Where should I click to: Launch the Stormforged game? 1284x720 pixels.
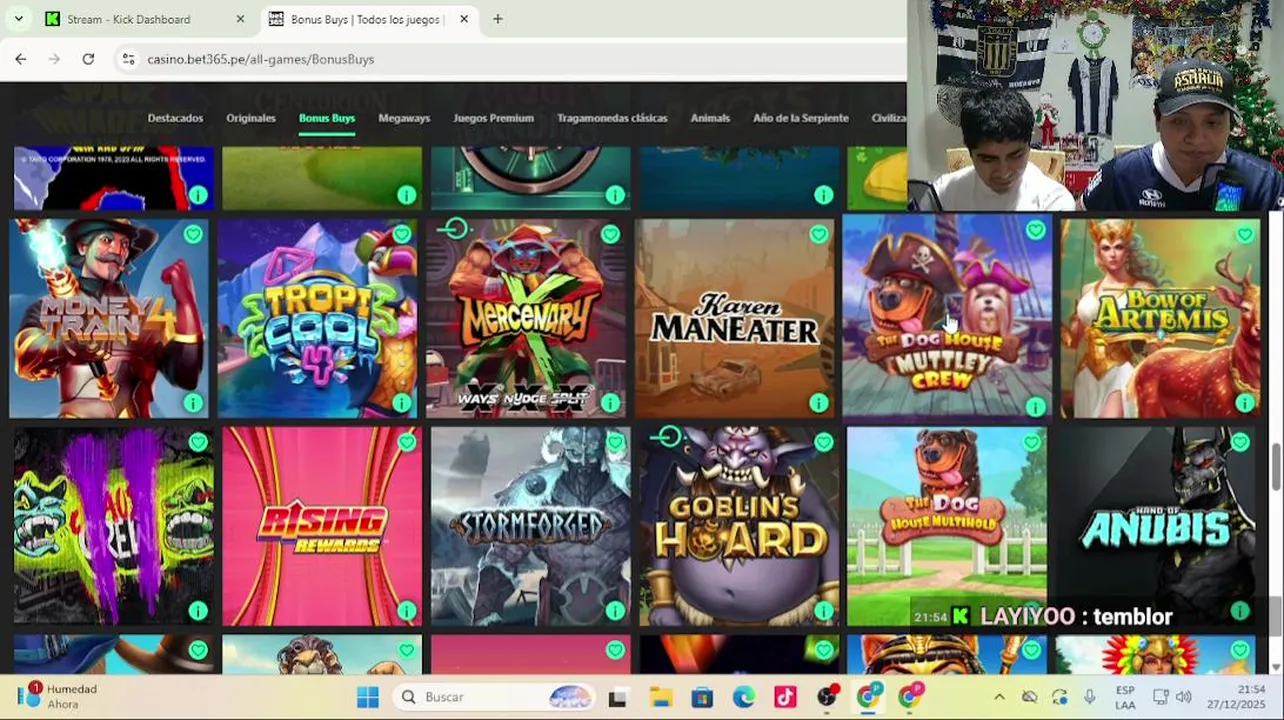[x=530, y=526]
